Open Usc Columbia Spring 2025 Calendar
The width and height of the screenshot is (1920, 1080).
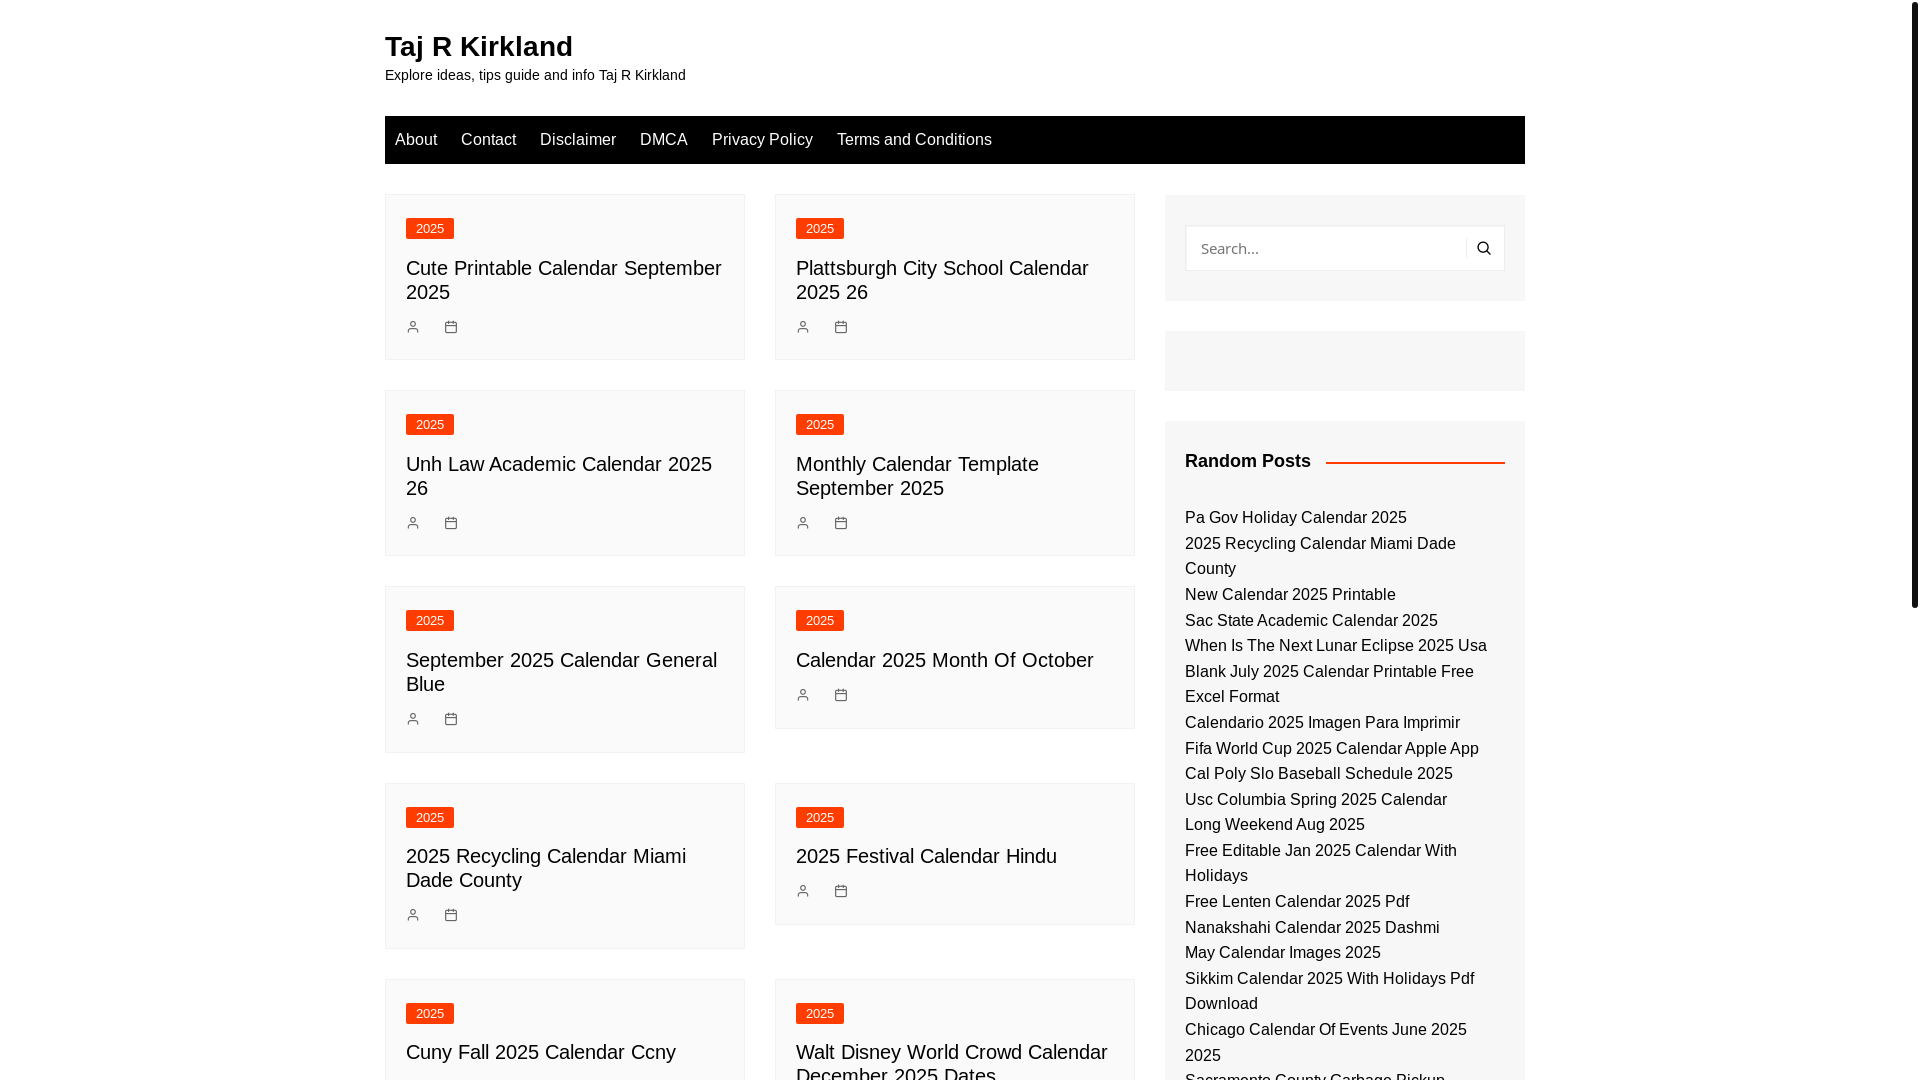click(1316, 800)
